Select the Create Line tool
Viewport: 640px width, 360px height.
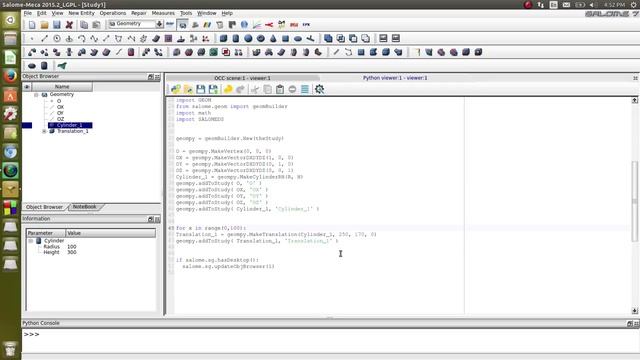pyautogui.click(x=44, y=39)
